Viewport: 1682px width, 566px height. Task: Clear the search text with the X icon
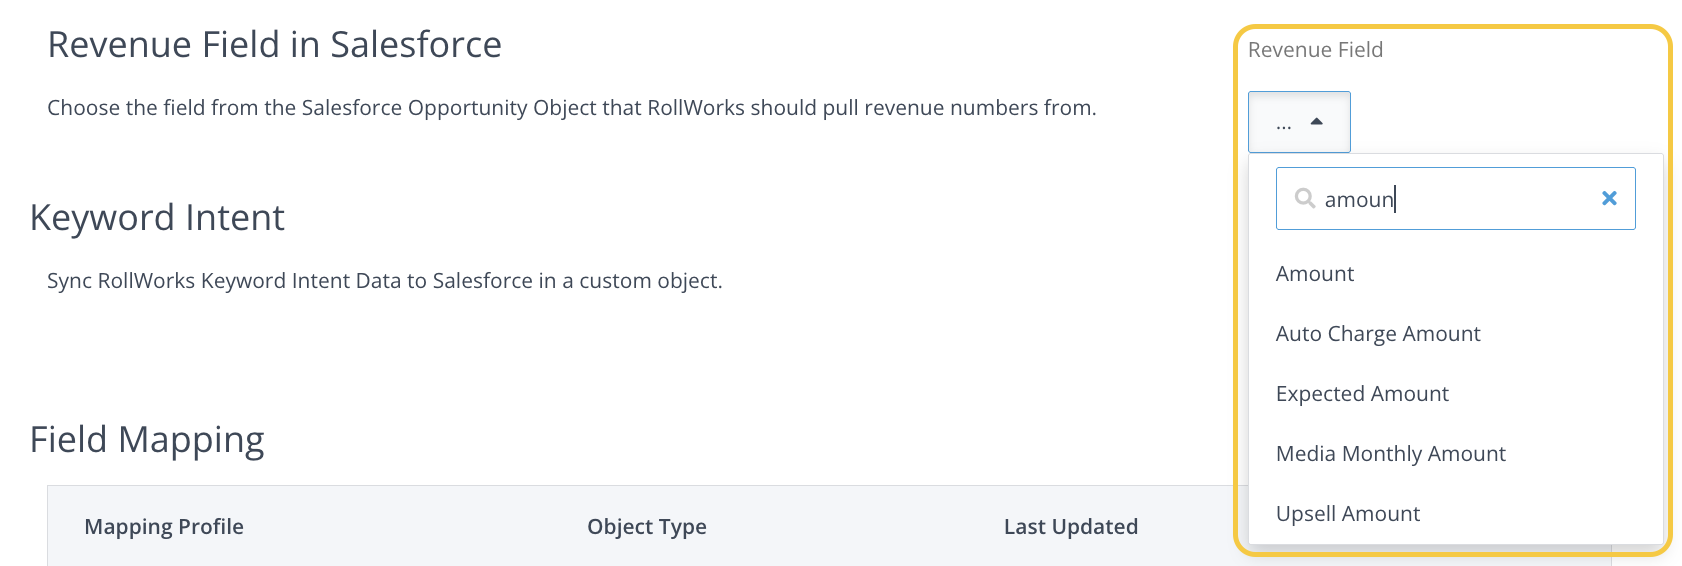(x=1609, y=198)
